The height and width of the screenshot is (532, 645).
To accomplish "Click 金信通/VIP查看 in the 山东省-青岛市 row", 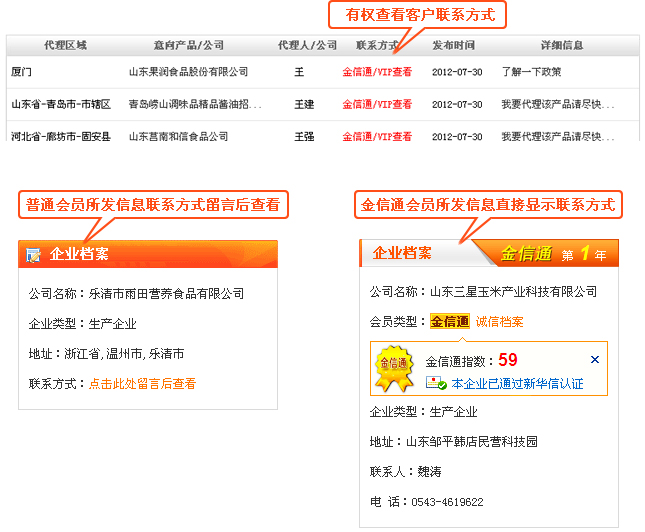I will point(377,105).
